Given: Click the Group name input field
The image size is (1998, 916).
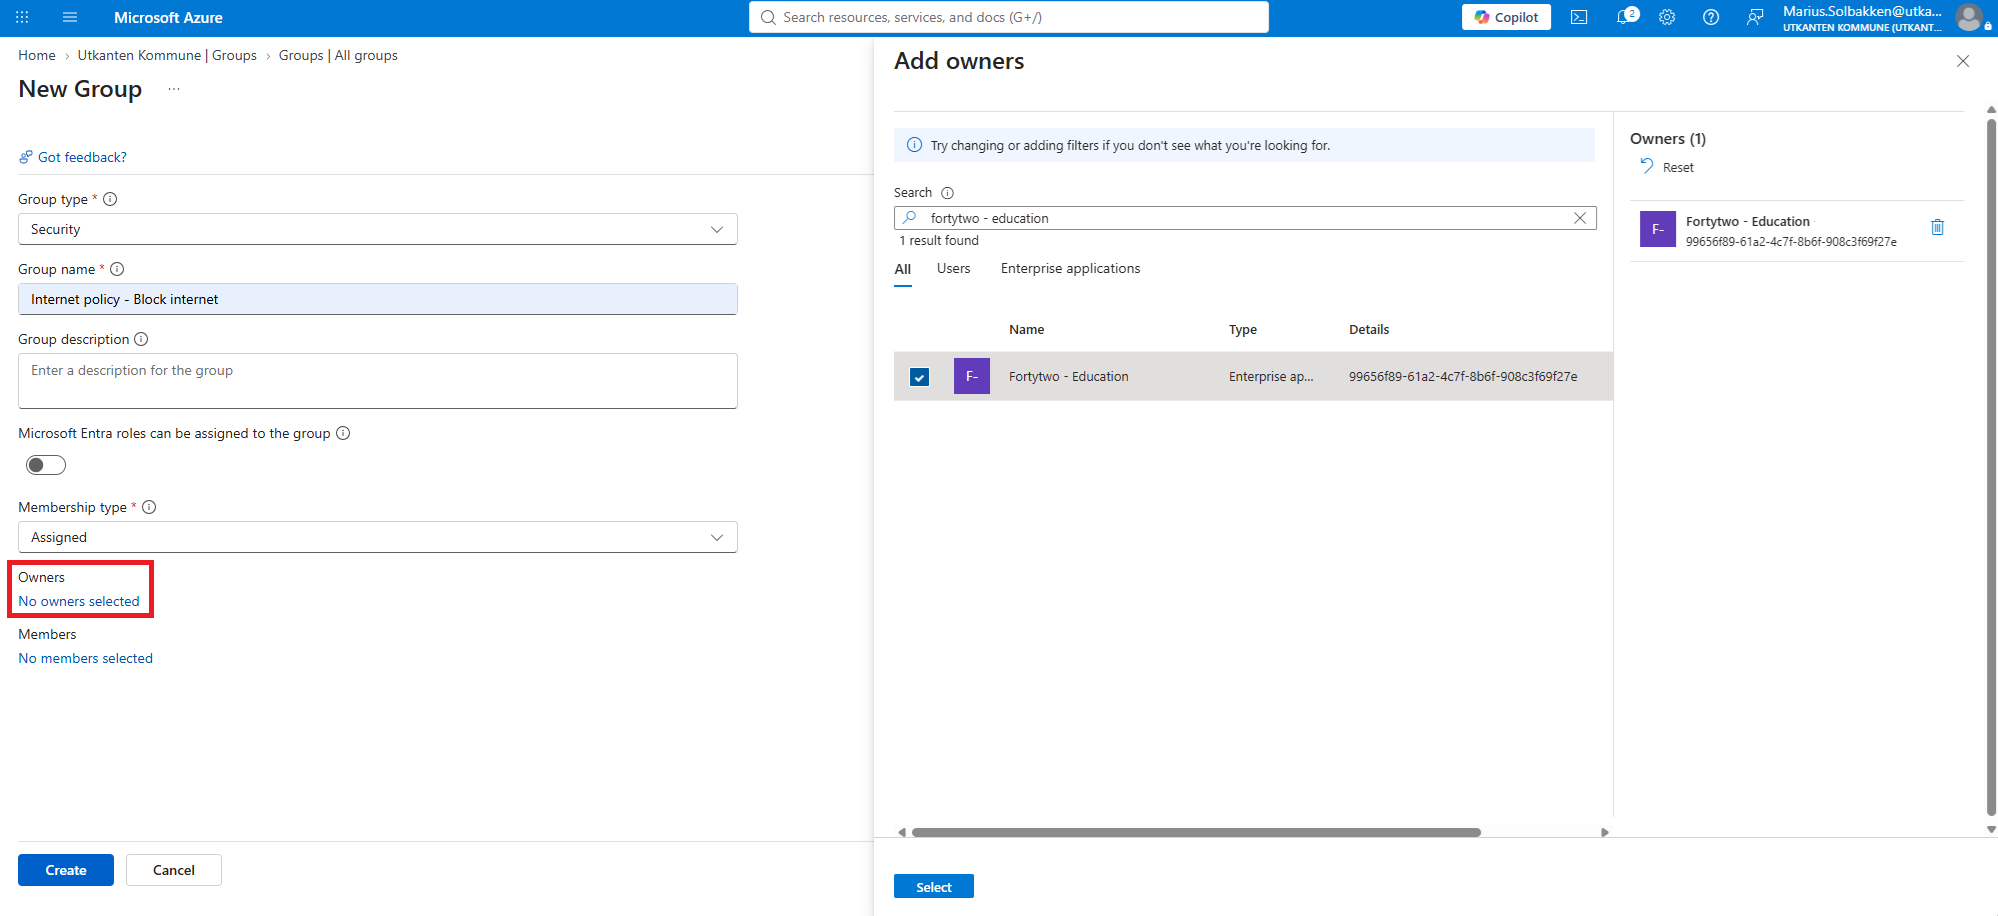Looking at the screenshot, I should [378, 299].
